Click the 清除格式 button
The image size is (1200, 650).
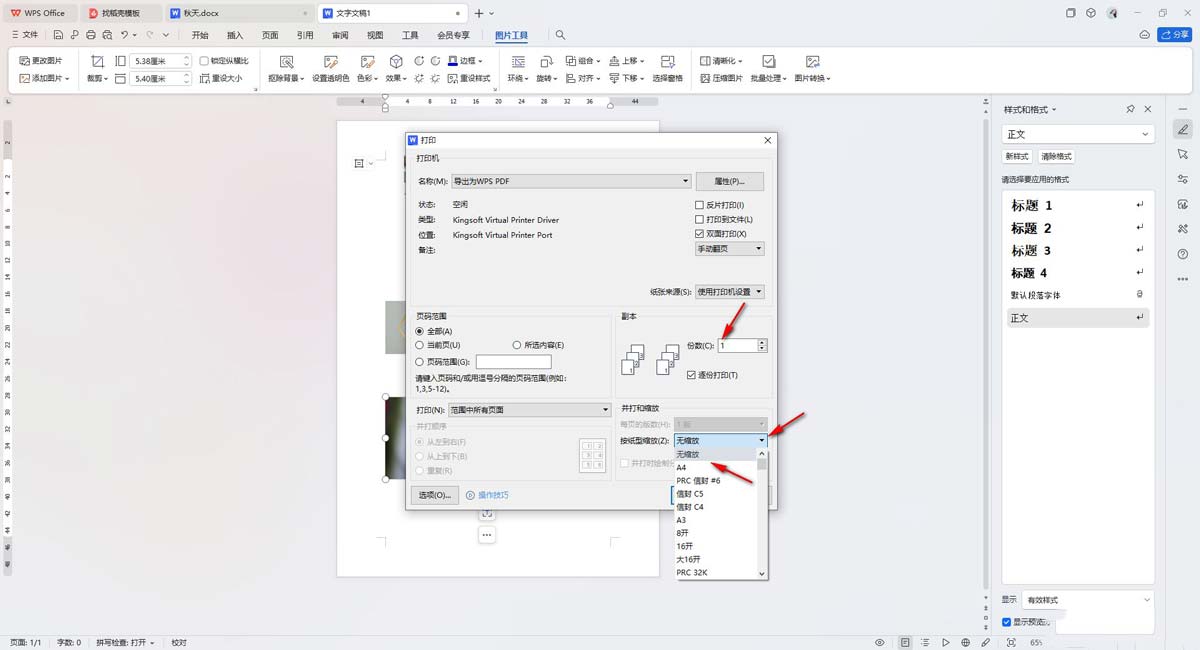pyautogui.click(x=1056, y=157)
